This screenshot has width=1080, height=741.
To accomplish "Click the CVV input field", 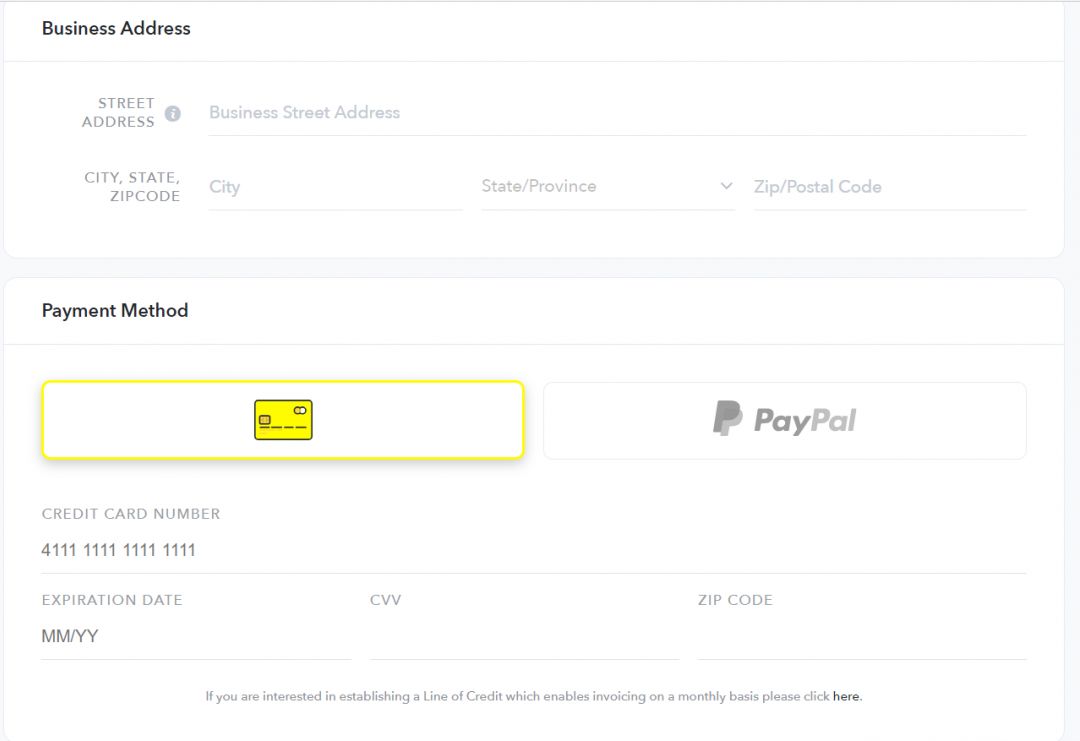I will [x=524, y=636].
